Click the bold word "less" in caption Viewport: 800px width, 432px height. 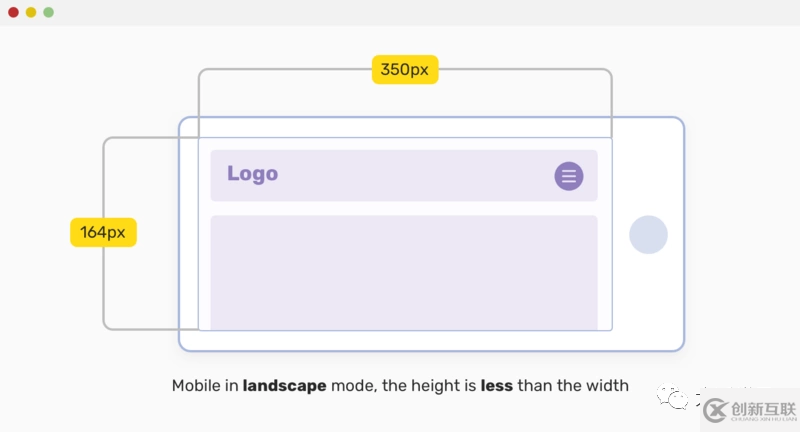(497, 386)
